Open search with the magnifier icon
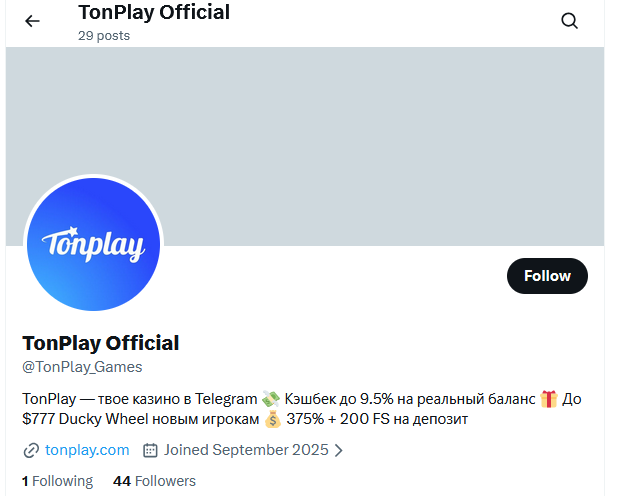619x496 pixels. pos(569,21)
